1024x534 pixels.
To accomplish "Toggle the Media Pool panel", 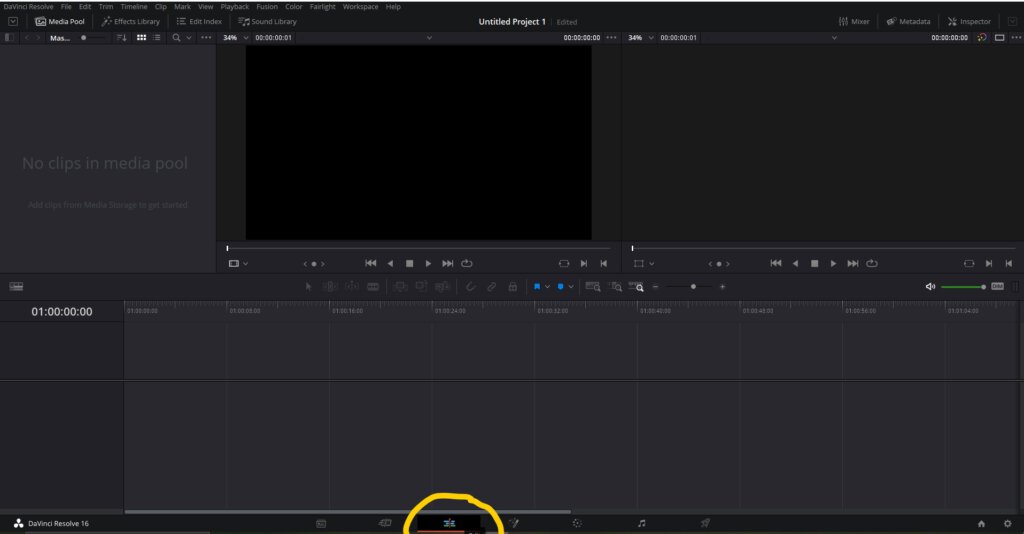I will tap(59, 22).
